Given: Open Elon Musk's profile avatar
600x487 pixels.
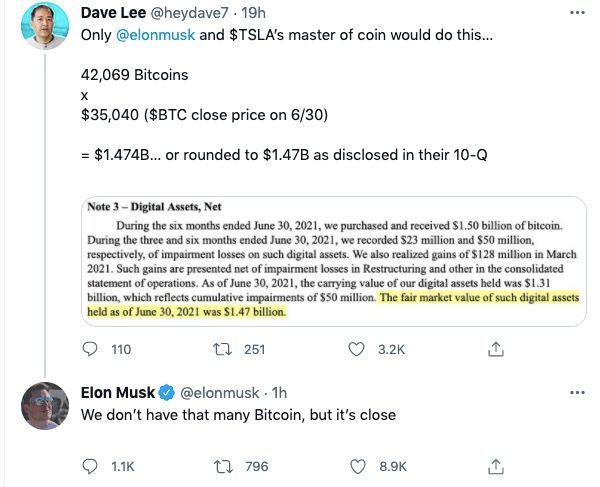Looking at the screenshot, I should click(42, 405).
